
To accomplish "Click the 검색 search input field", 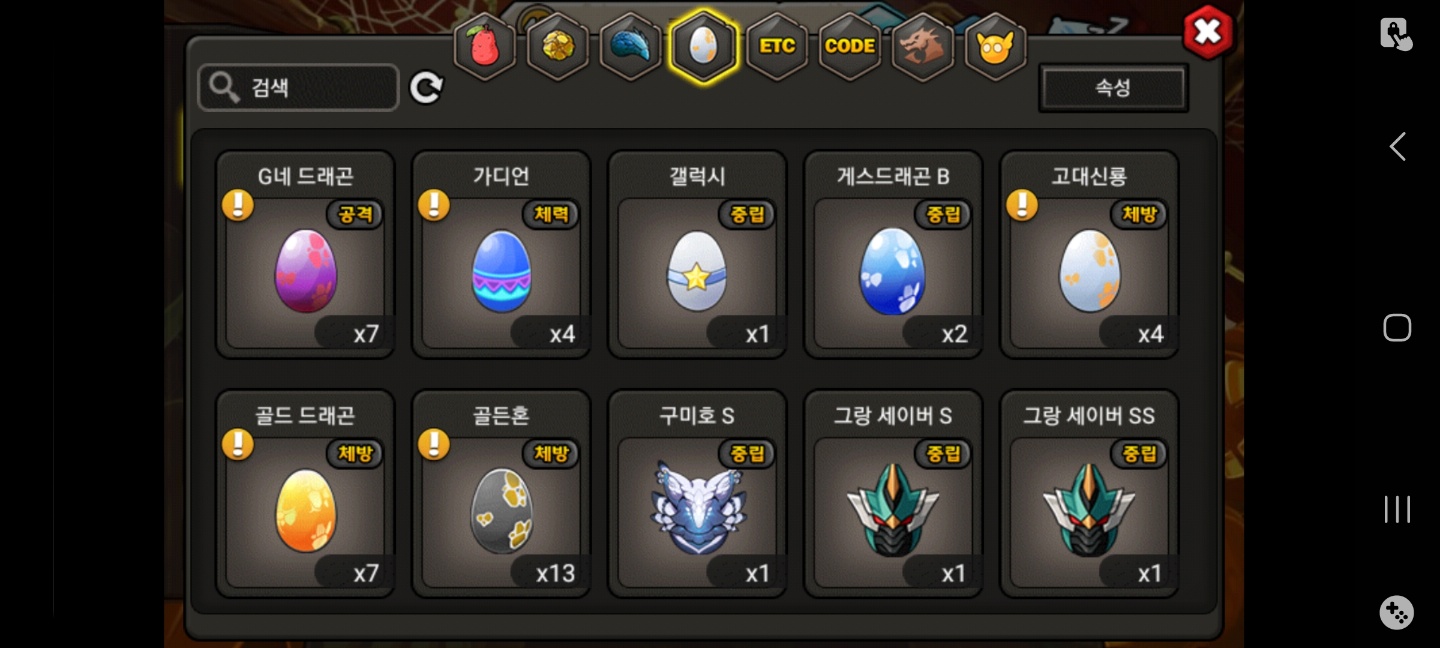I will pos(299,88).
